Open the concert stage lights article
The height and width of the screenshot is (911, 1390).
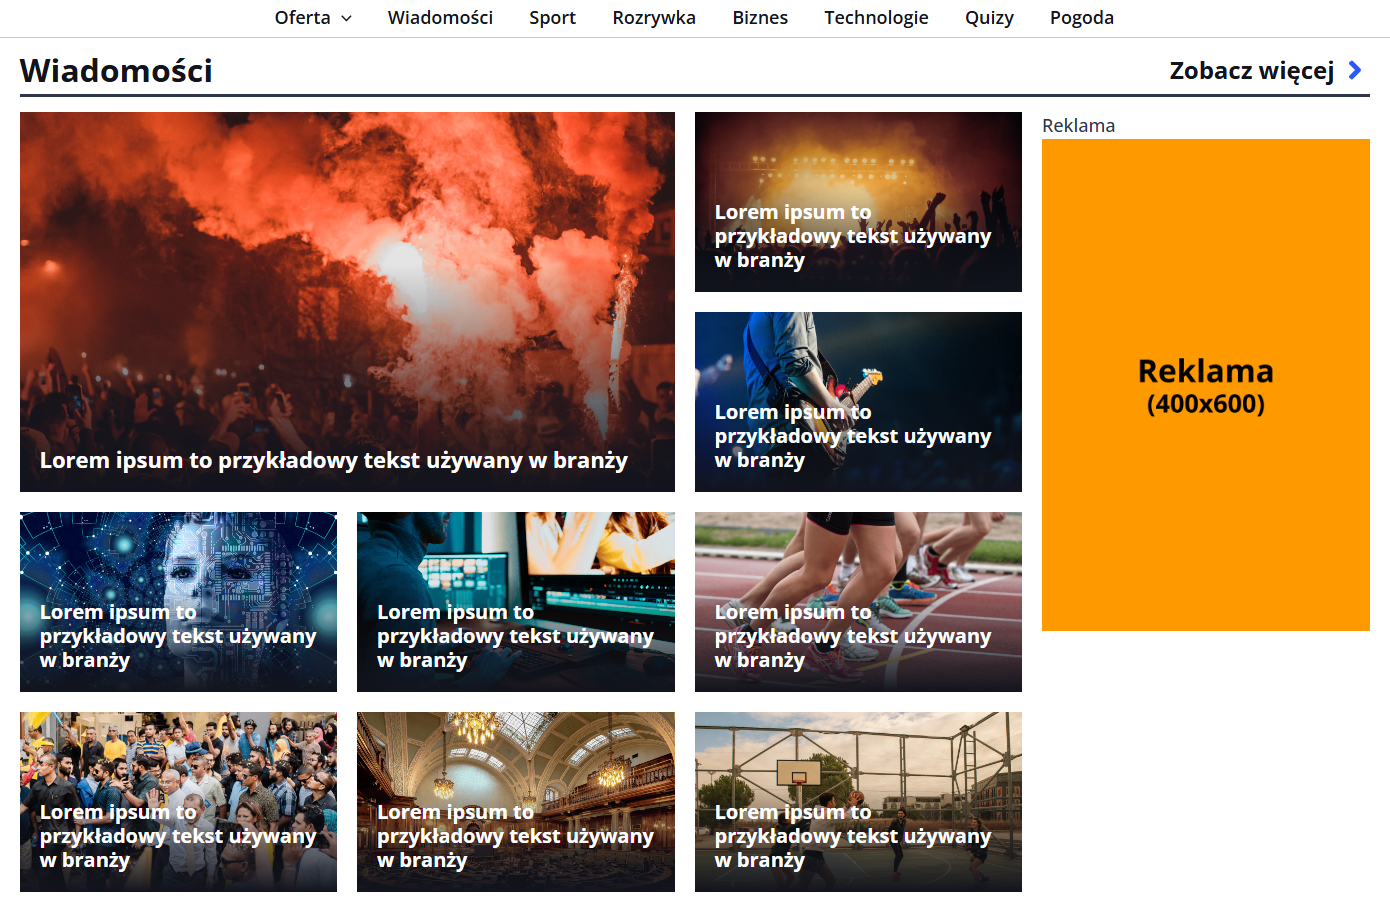(x=858, y=202)
